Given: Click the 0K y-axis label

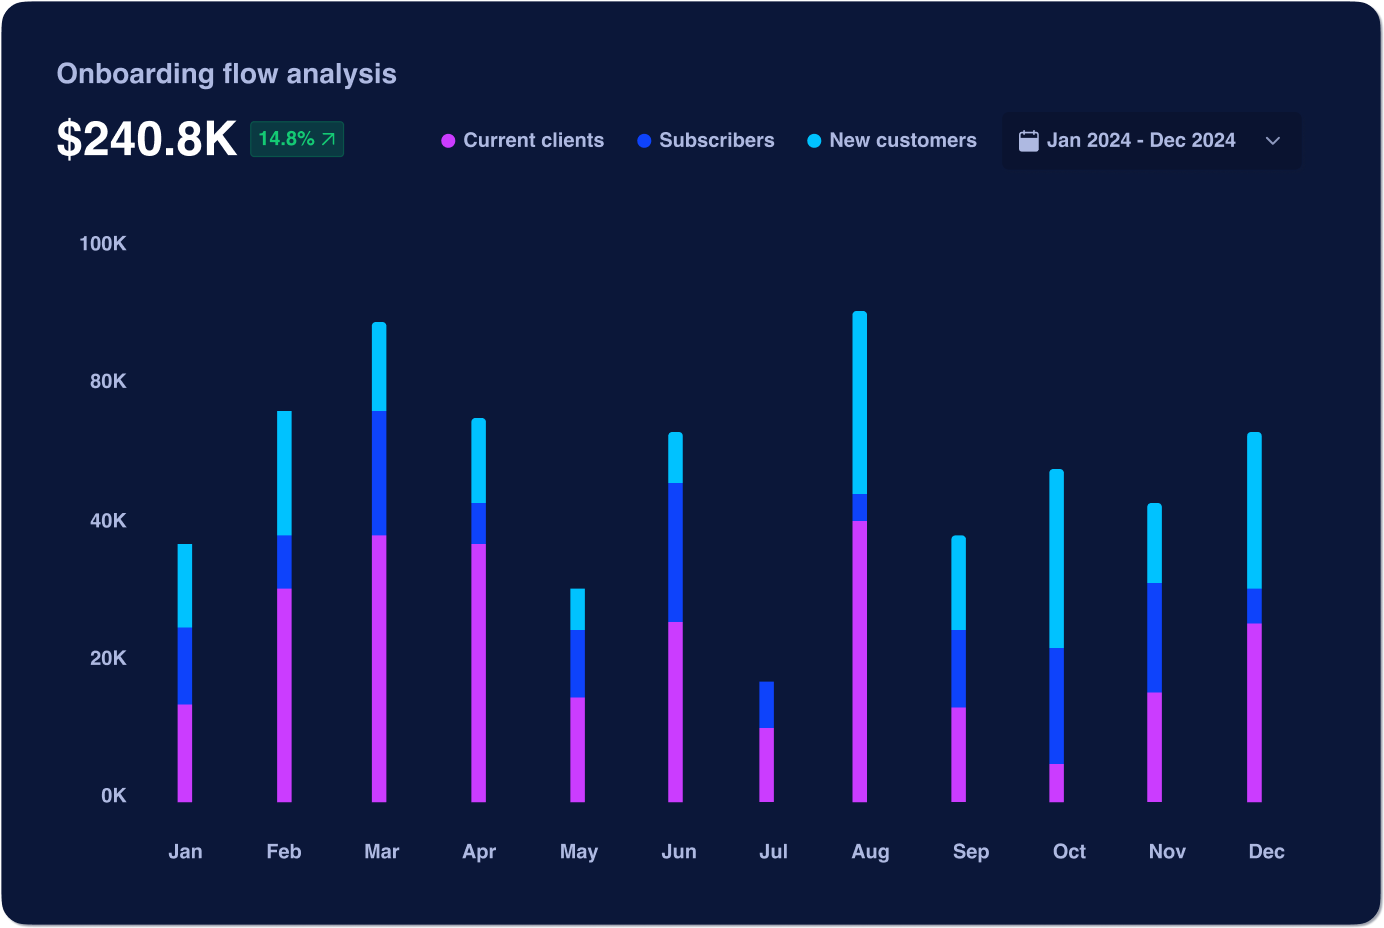Looking at the screenshot, I should click(114, 796).
